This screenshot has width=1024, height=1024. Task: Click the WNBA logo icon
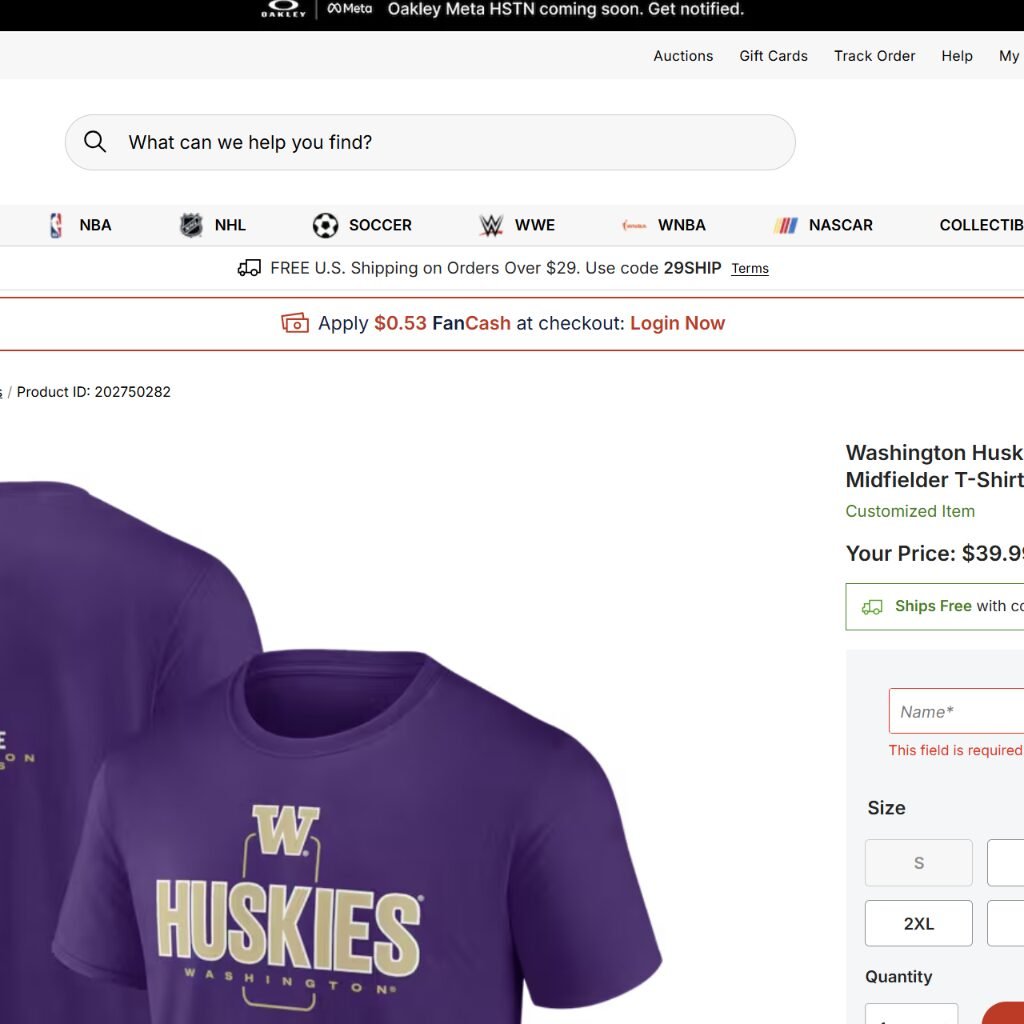pos(633,225)
